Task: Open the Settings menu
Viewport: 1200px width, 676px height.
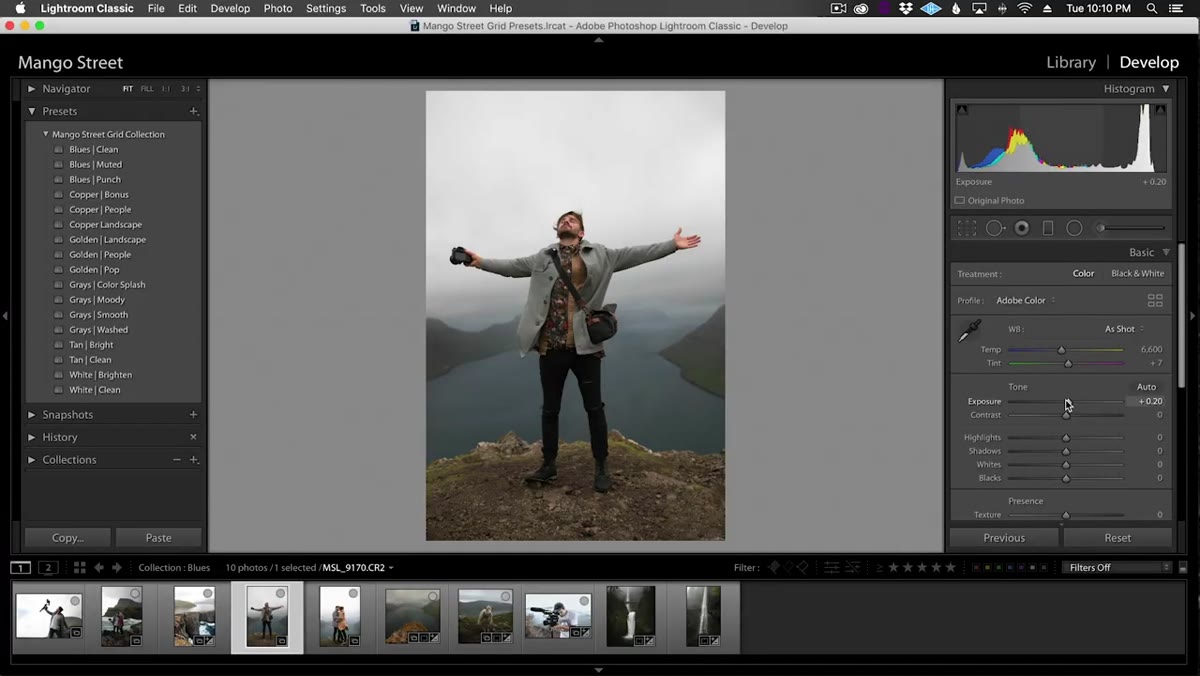Action: 326,8
